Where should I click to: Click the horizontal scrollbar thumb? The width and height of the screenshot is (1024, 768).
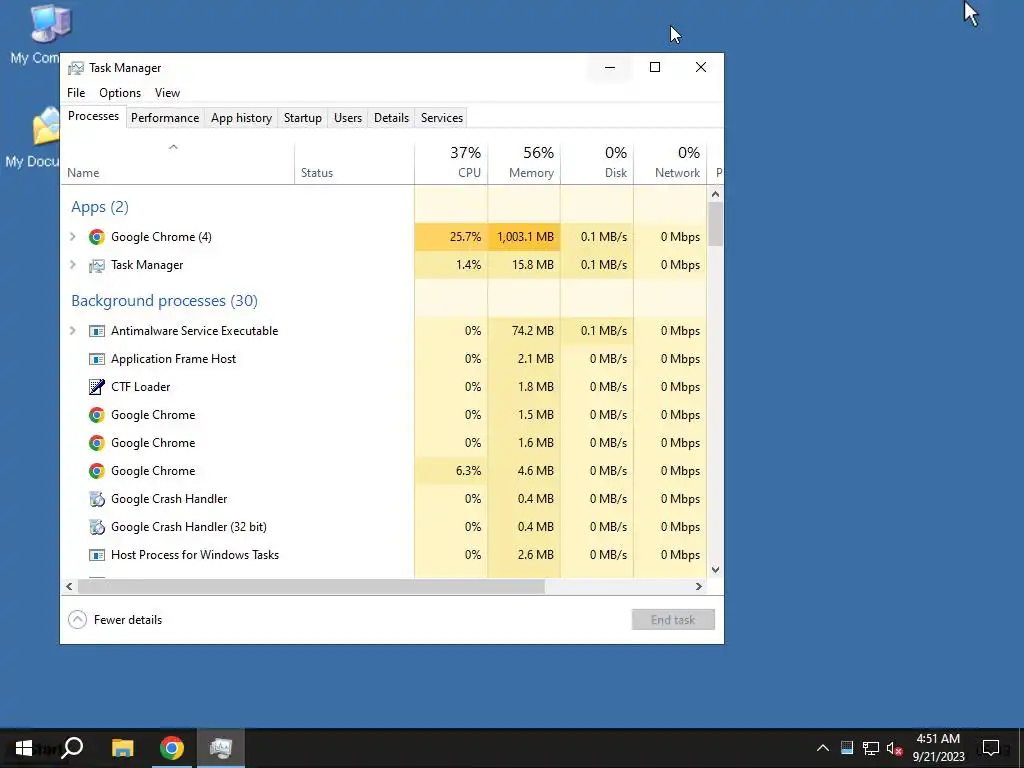[312, 586]
